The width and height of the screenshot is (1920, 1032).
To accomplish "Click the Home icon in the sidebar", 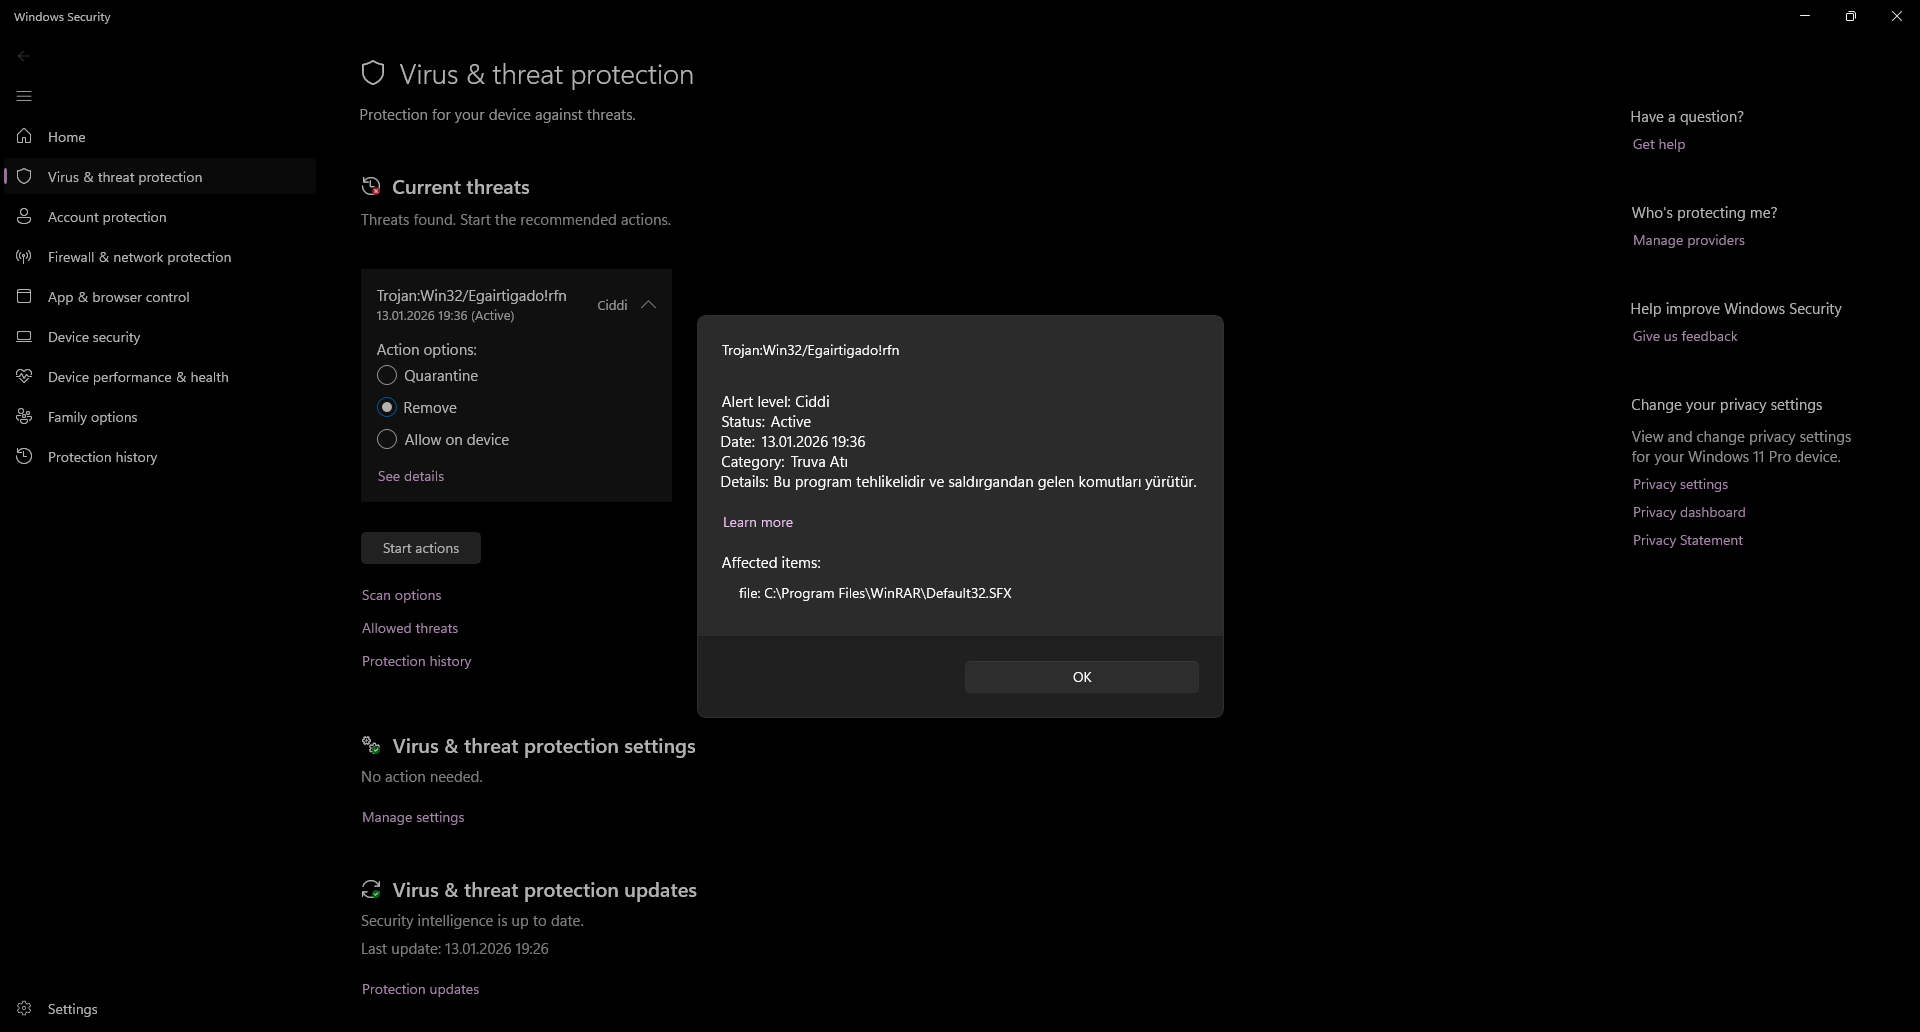I will pyautogui.click(x=25, y=137).
